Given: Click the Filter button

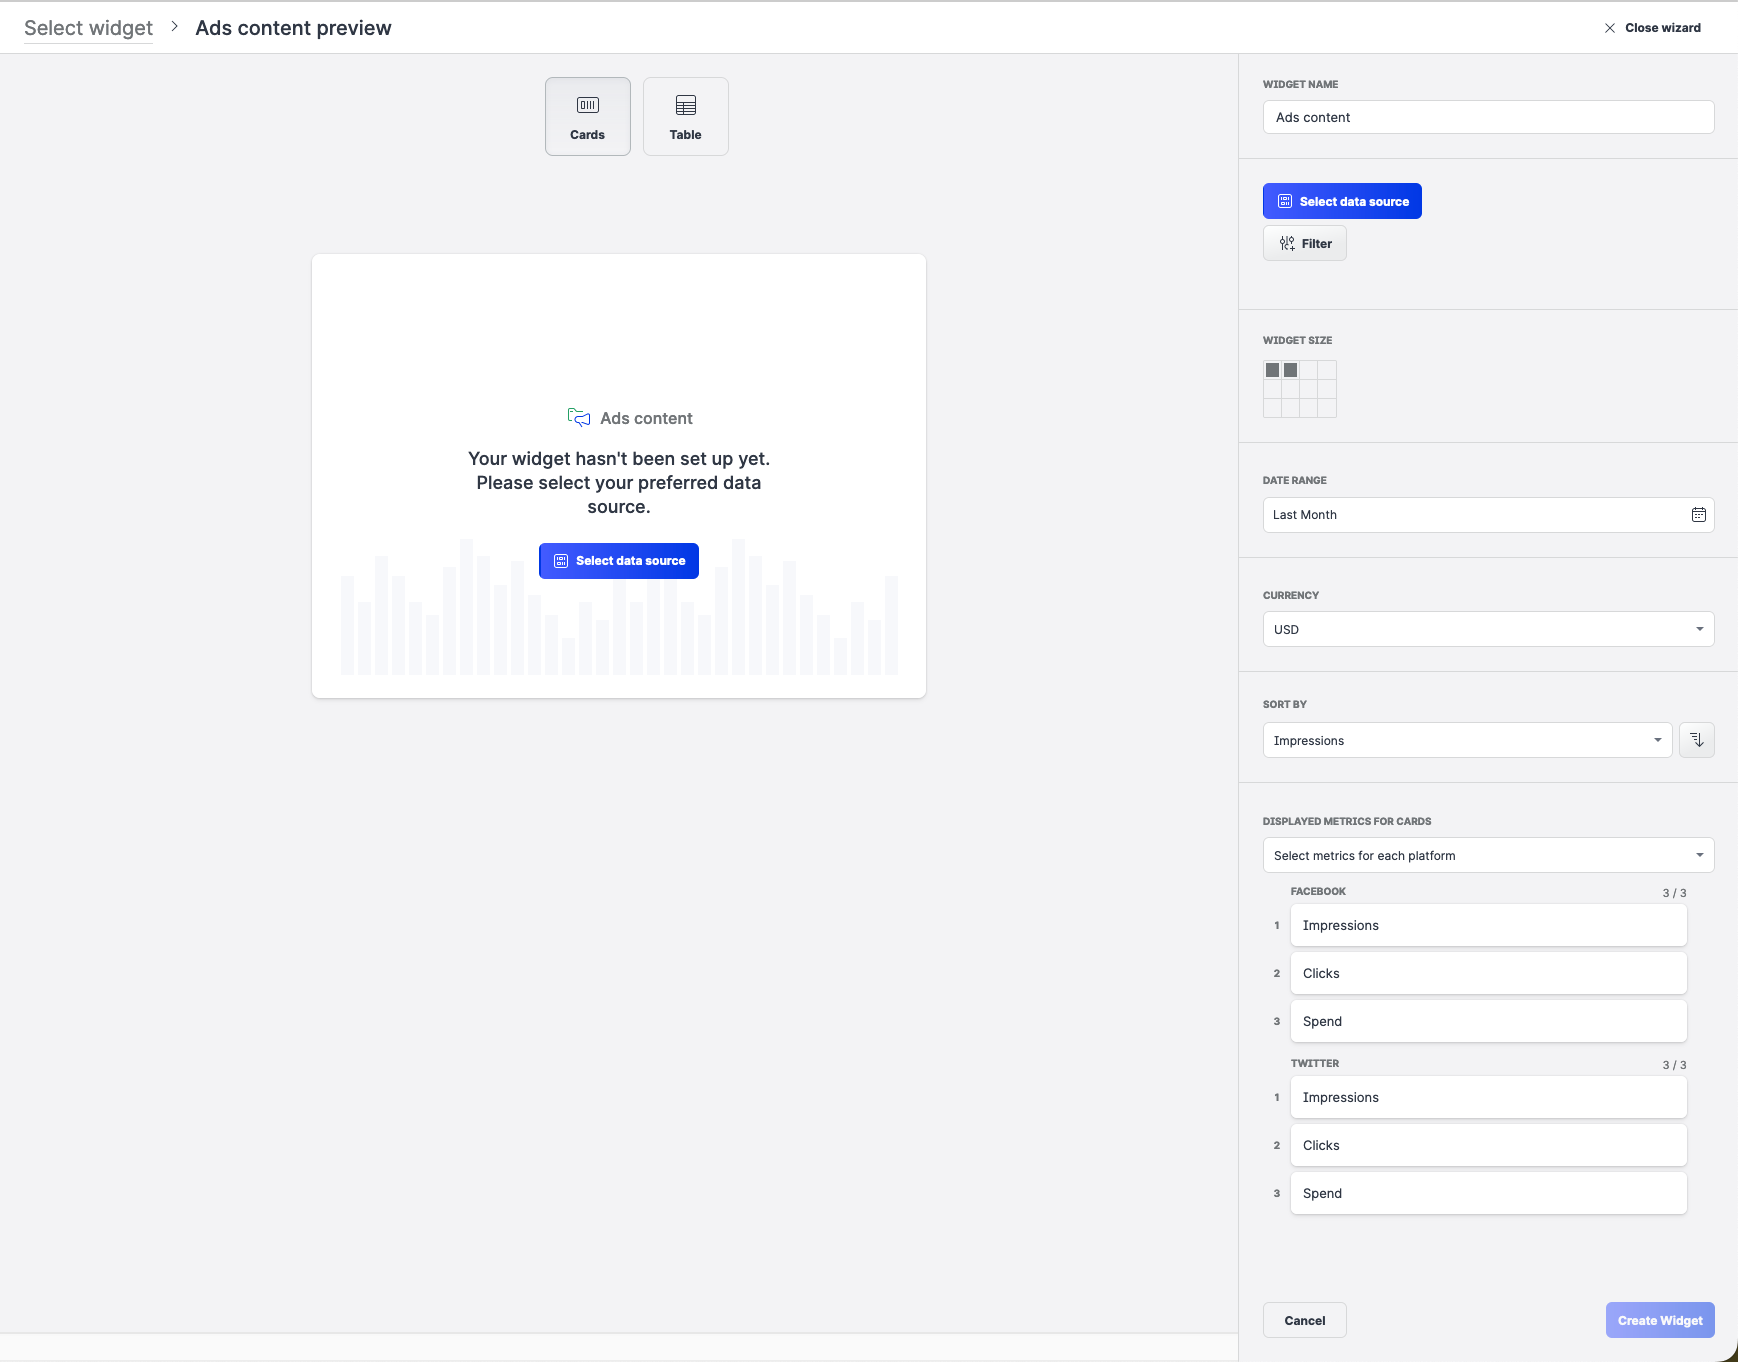Looking at the screenshot, I should pos(1305,243).
